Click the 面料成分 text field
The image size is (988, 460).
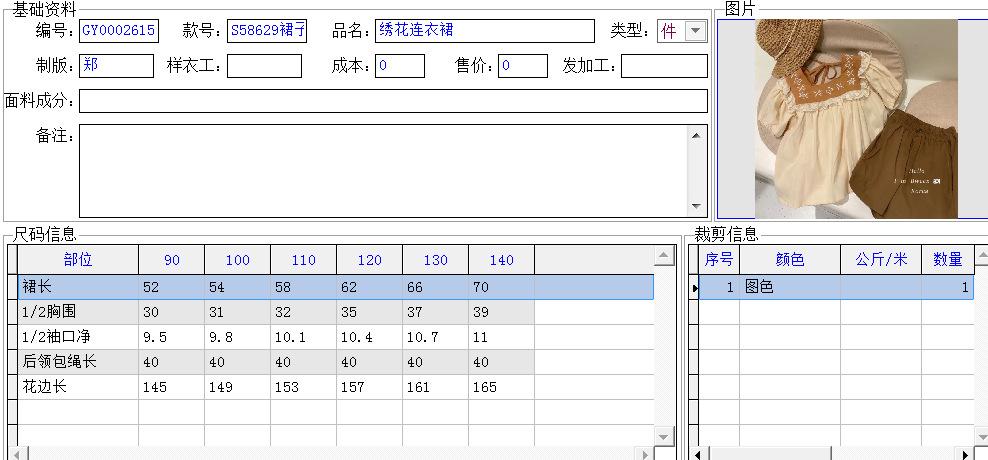(393, 101)
